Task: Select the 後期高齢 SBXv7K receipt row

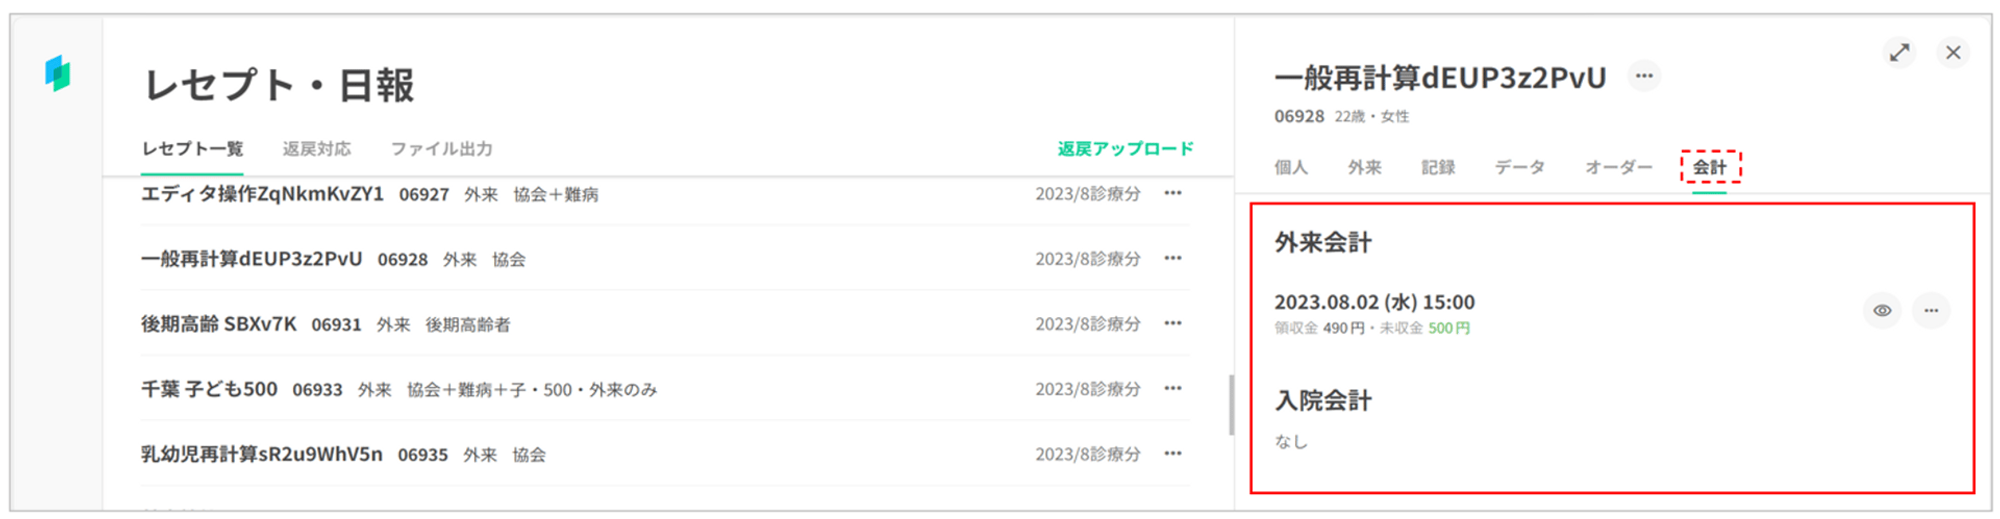Action: (x=219, y=324)
